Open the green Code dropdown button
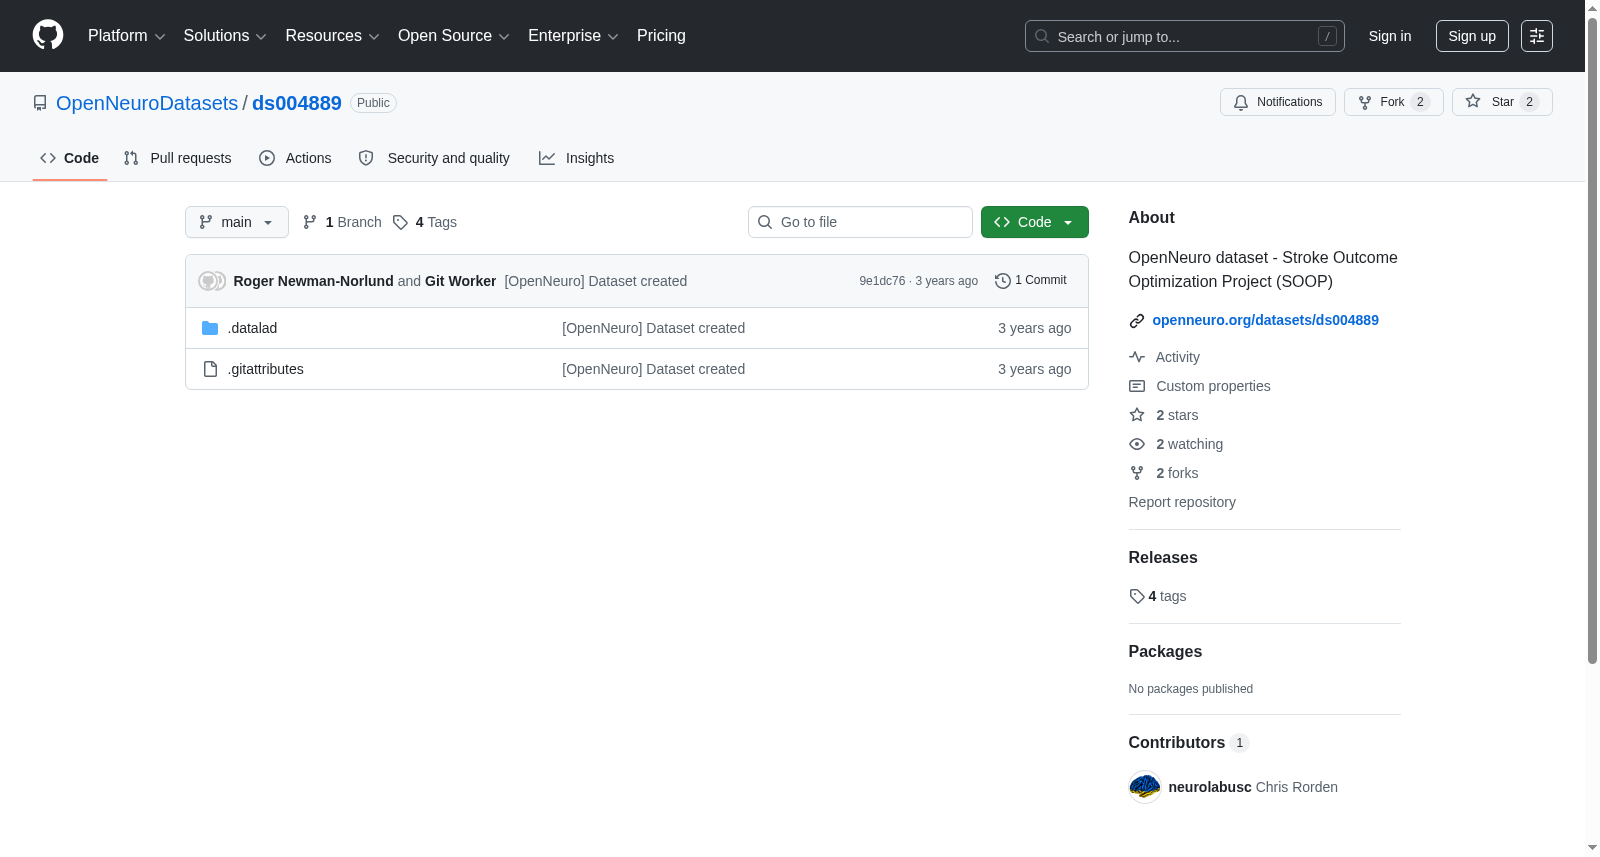Screen dimensions: 1600x857 pos(1035,222)
